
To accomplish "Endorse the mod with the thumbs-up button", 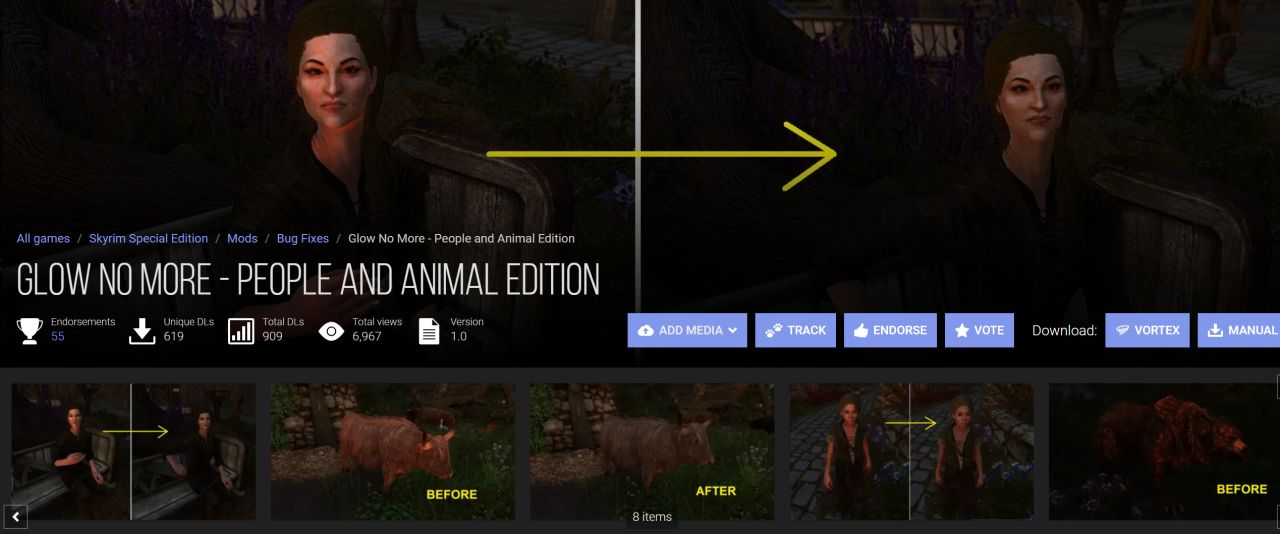I will click(890, 330).
